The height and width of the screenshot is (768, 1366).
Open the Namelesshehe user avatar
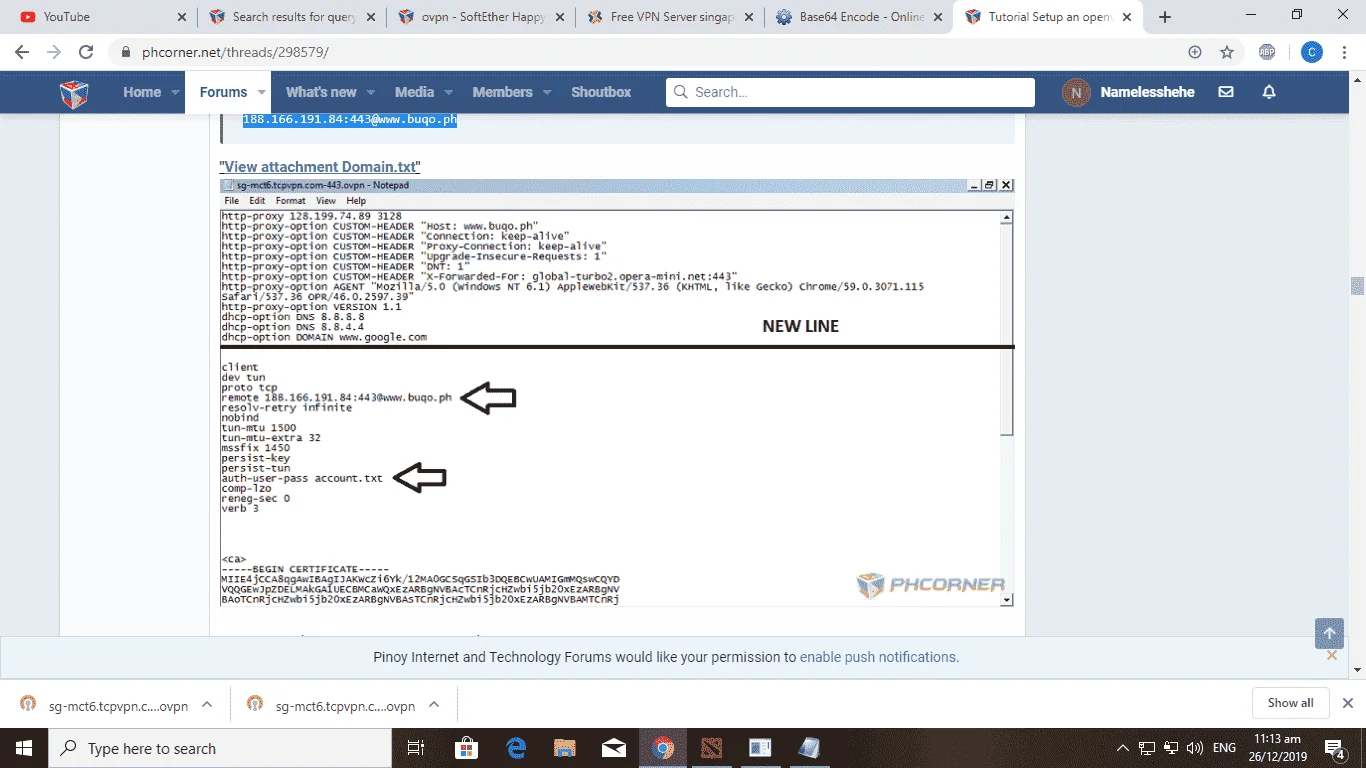pos(1076,92)
